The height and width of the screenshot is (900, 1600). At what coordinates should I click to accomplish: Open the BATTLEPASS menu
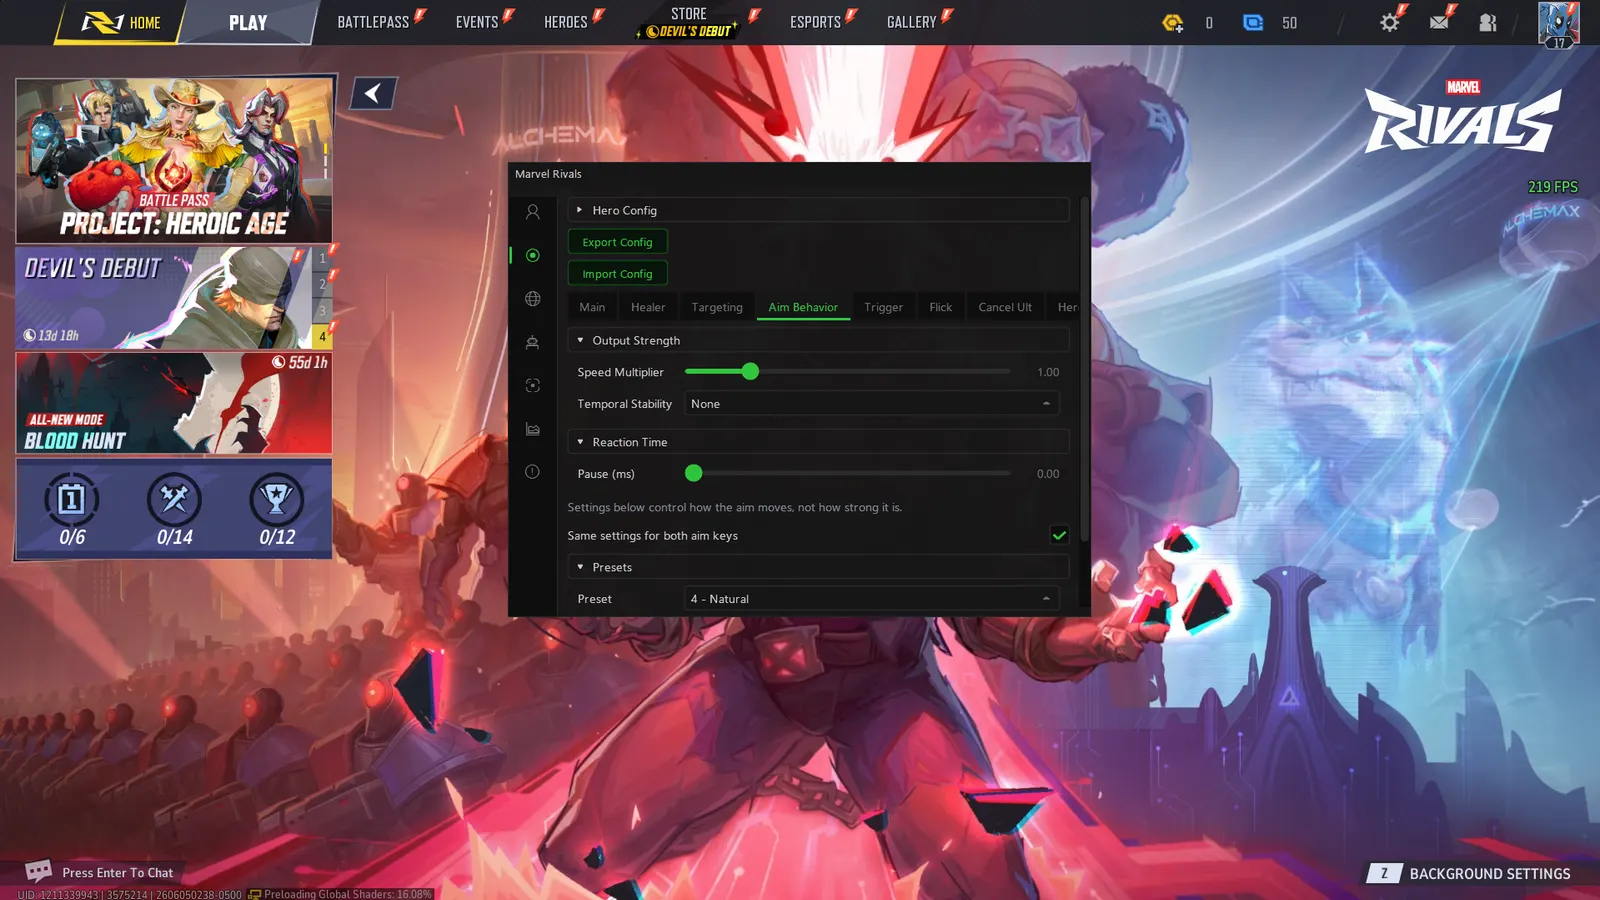(373, 22)
